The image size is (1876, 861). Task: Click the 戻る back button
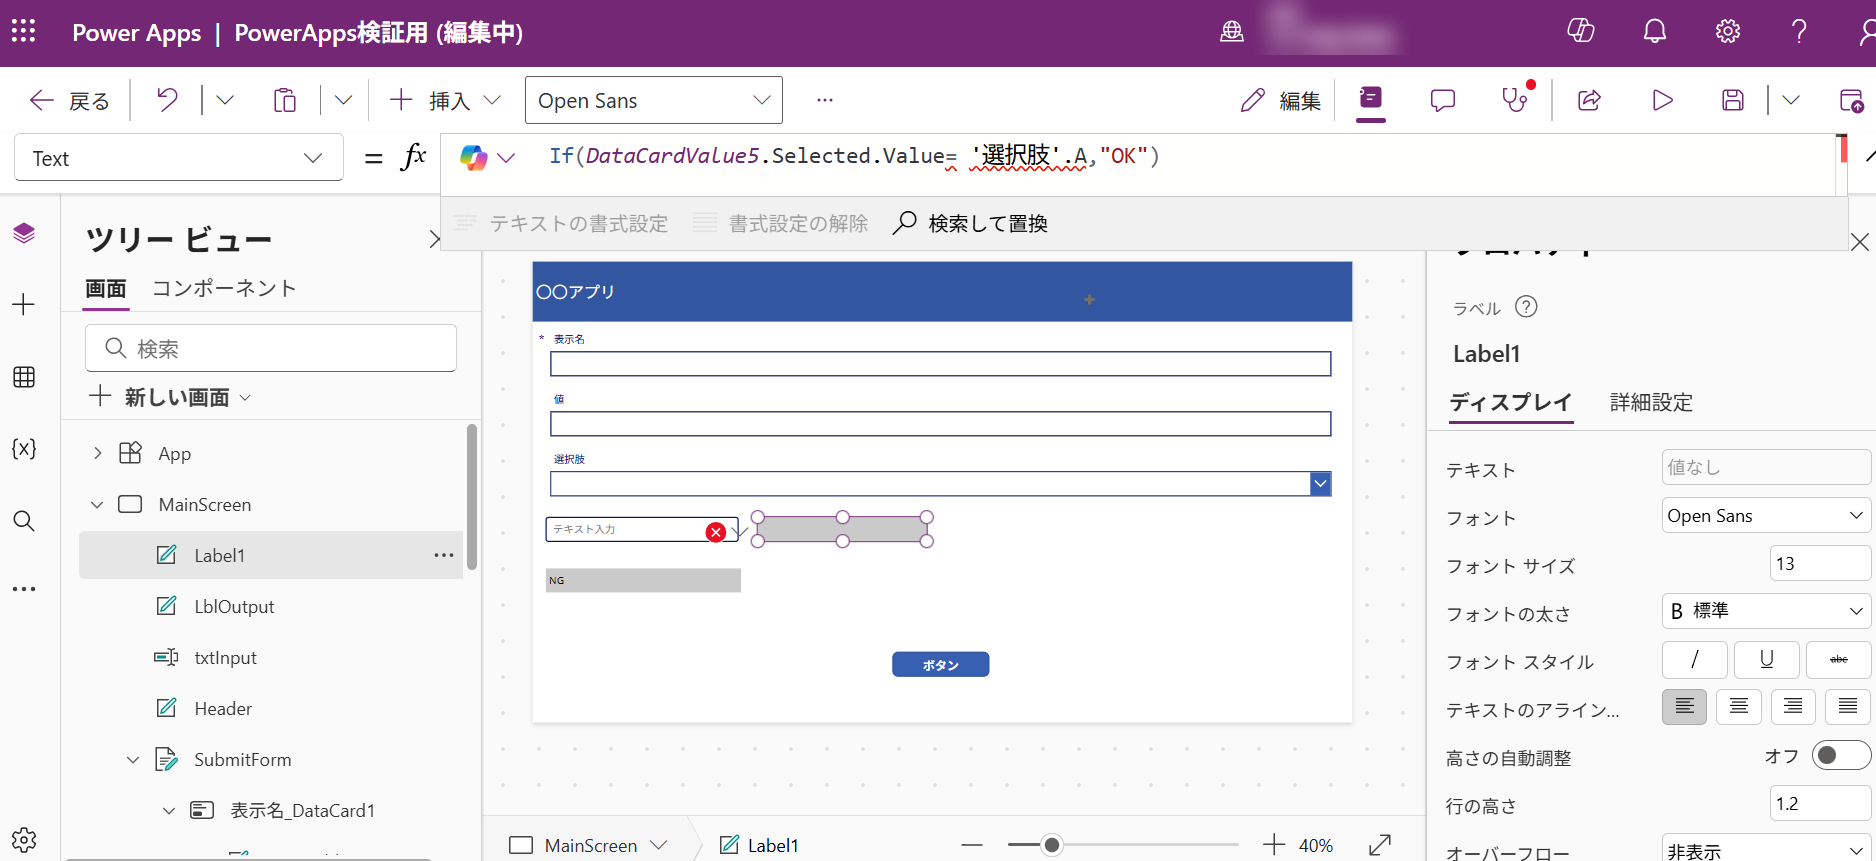69,100
